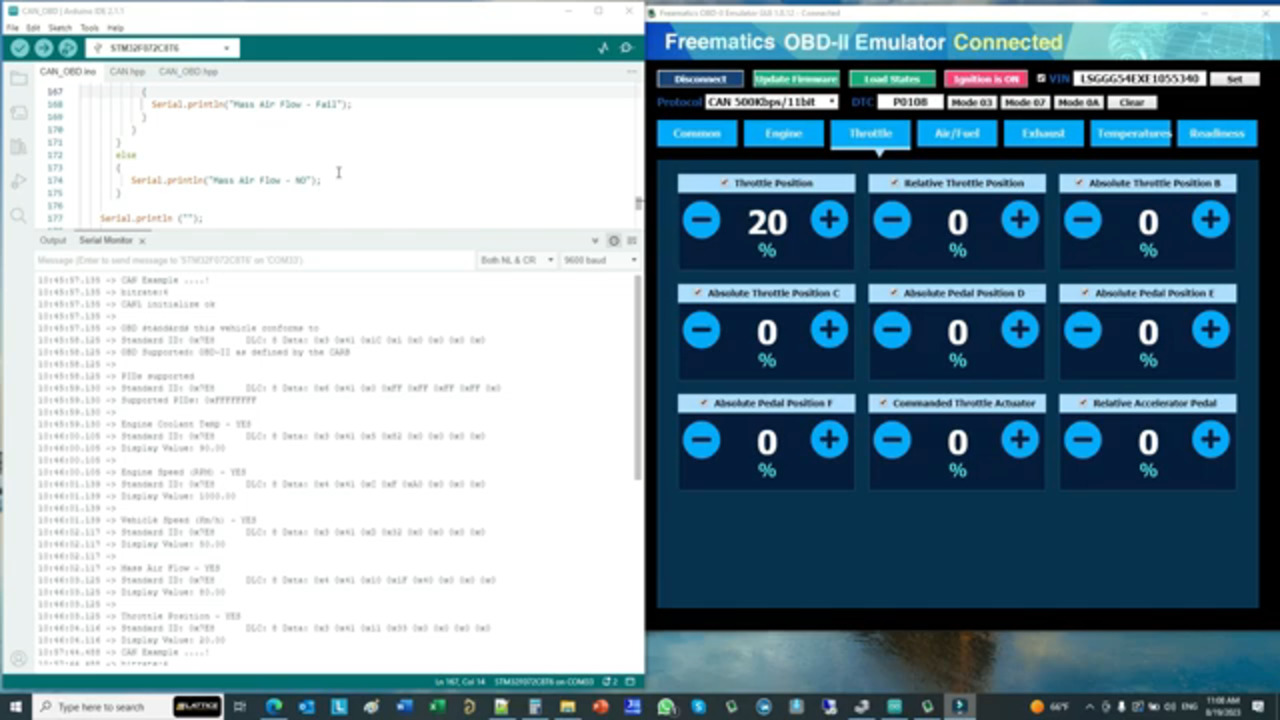Toggle the Relative Throttle Position checkbox

click(894, 183)
